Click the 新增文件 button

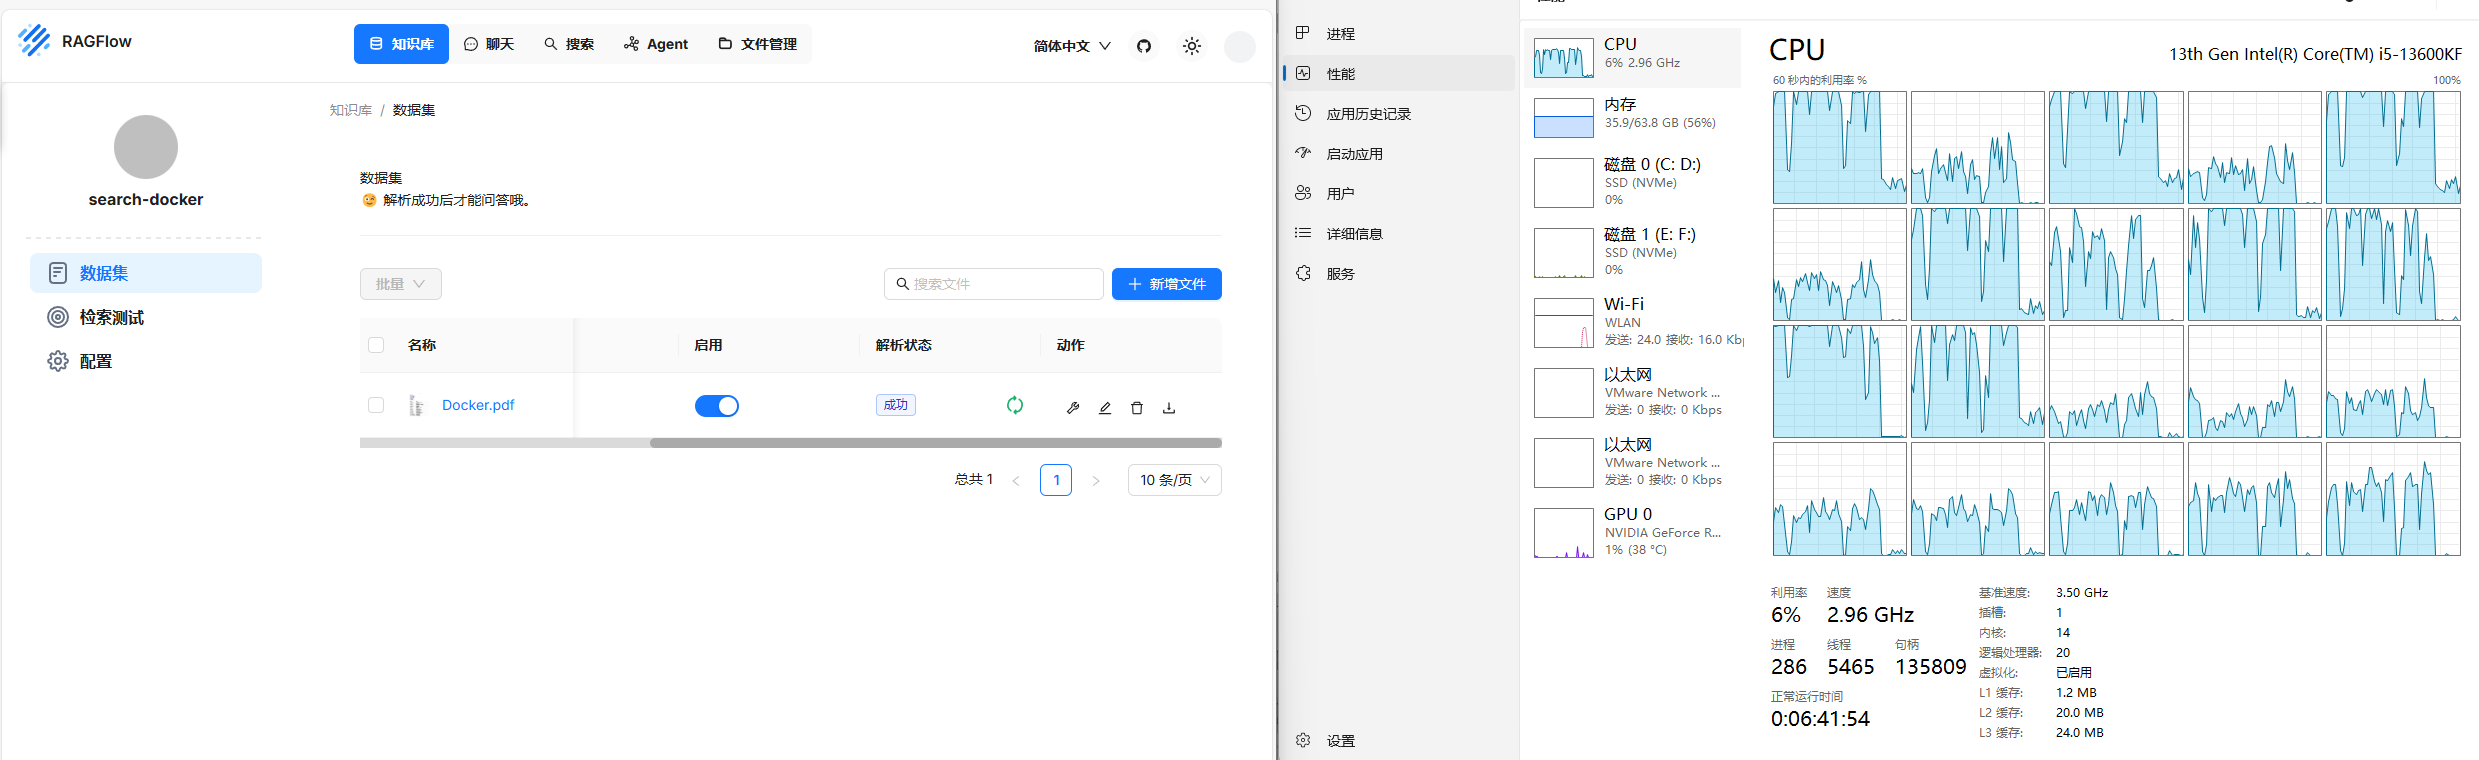[1166, 284]
